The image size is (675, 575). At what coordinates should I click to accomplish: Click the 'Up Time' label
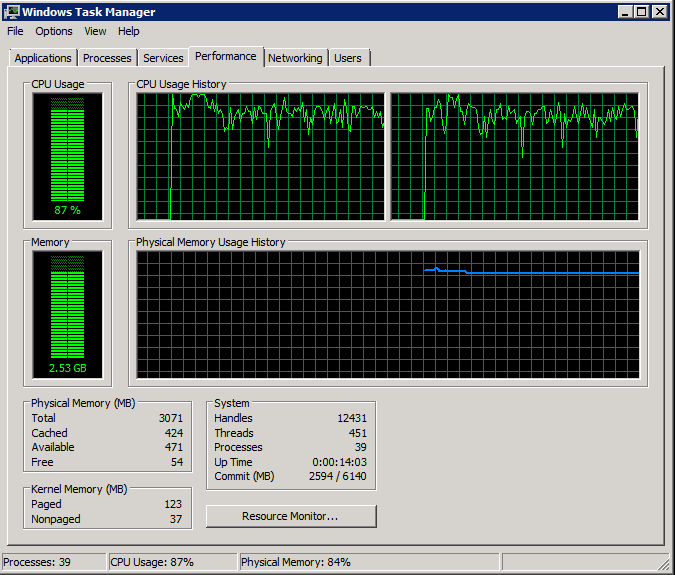pyautogui.click(x=233, y=462)
